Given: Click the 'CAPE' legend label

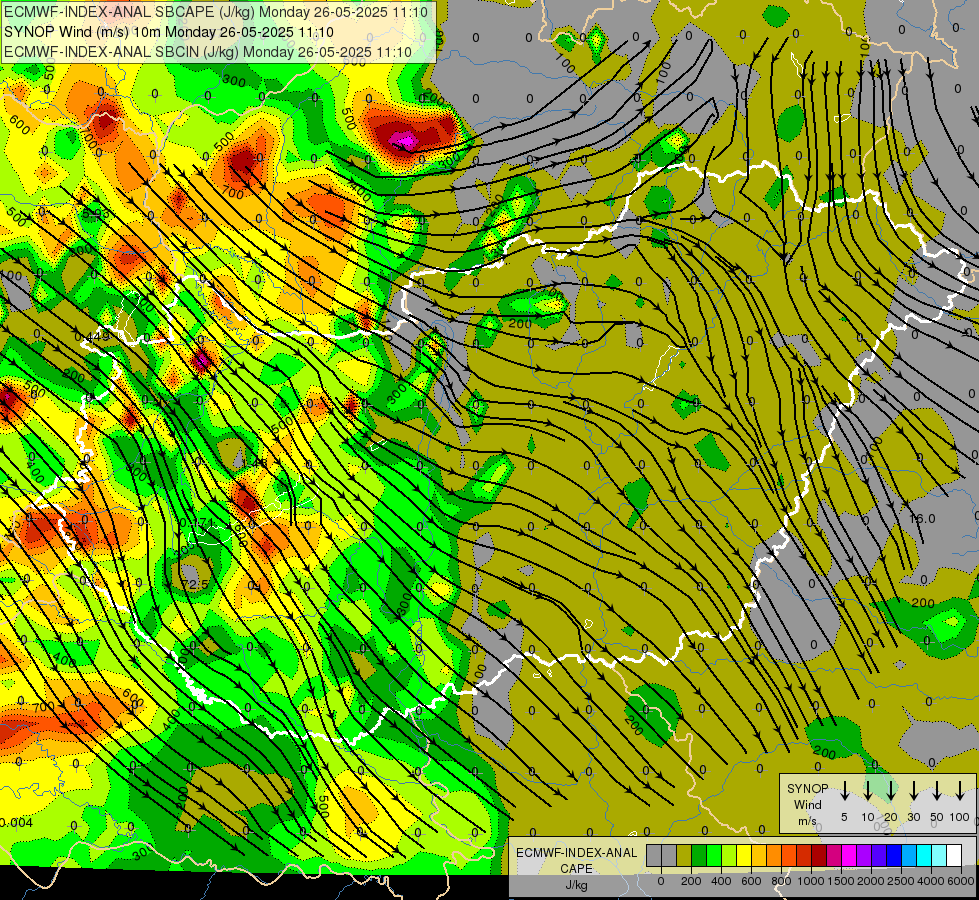Looking at the screenshot, I should click(576, 869).
